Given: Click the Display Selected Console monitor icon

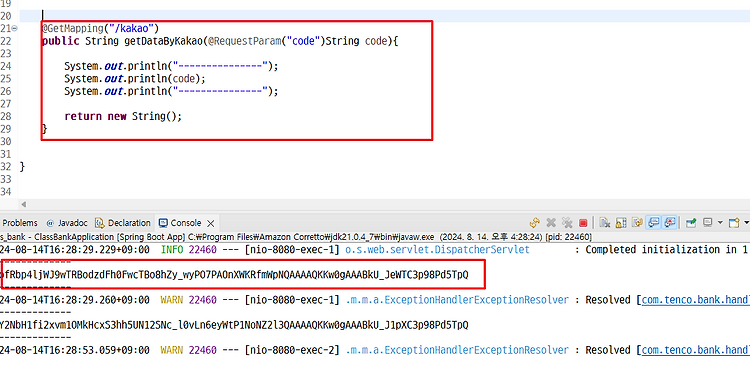Looking at the screenshot, I should 708,222.
